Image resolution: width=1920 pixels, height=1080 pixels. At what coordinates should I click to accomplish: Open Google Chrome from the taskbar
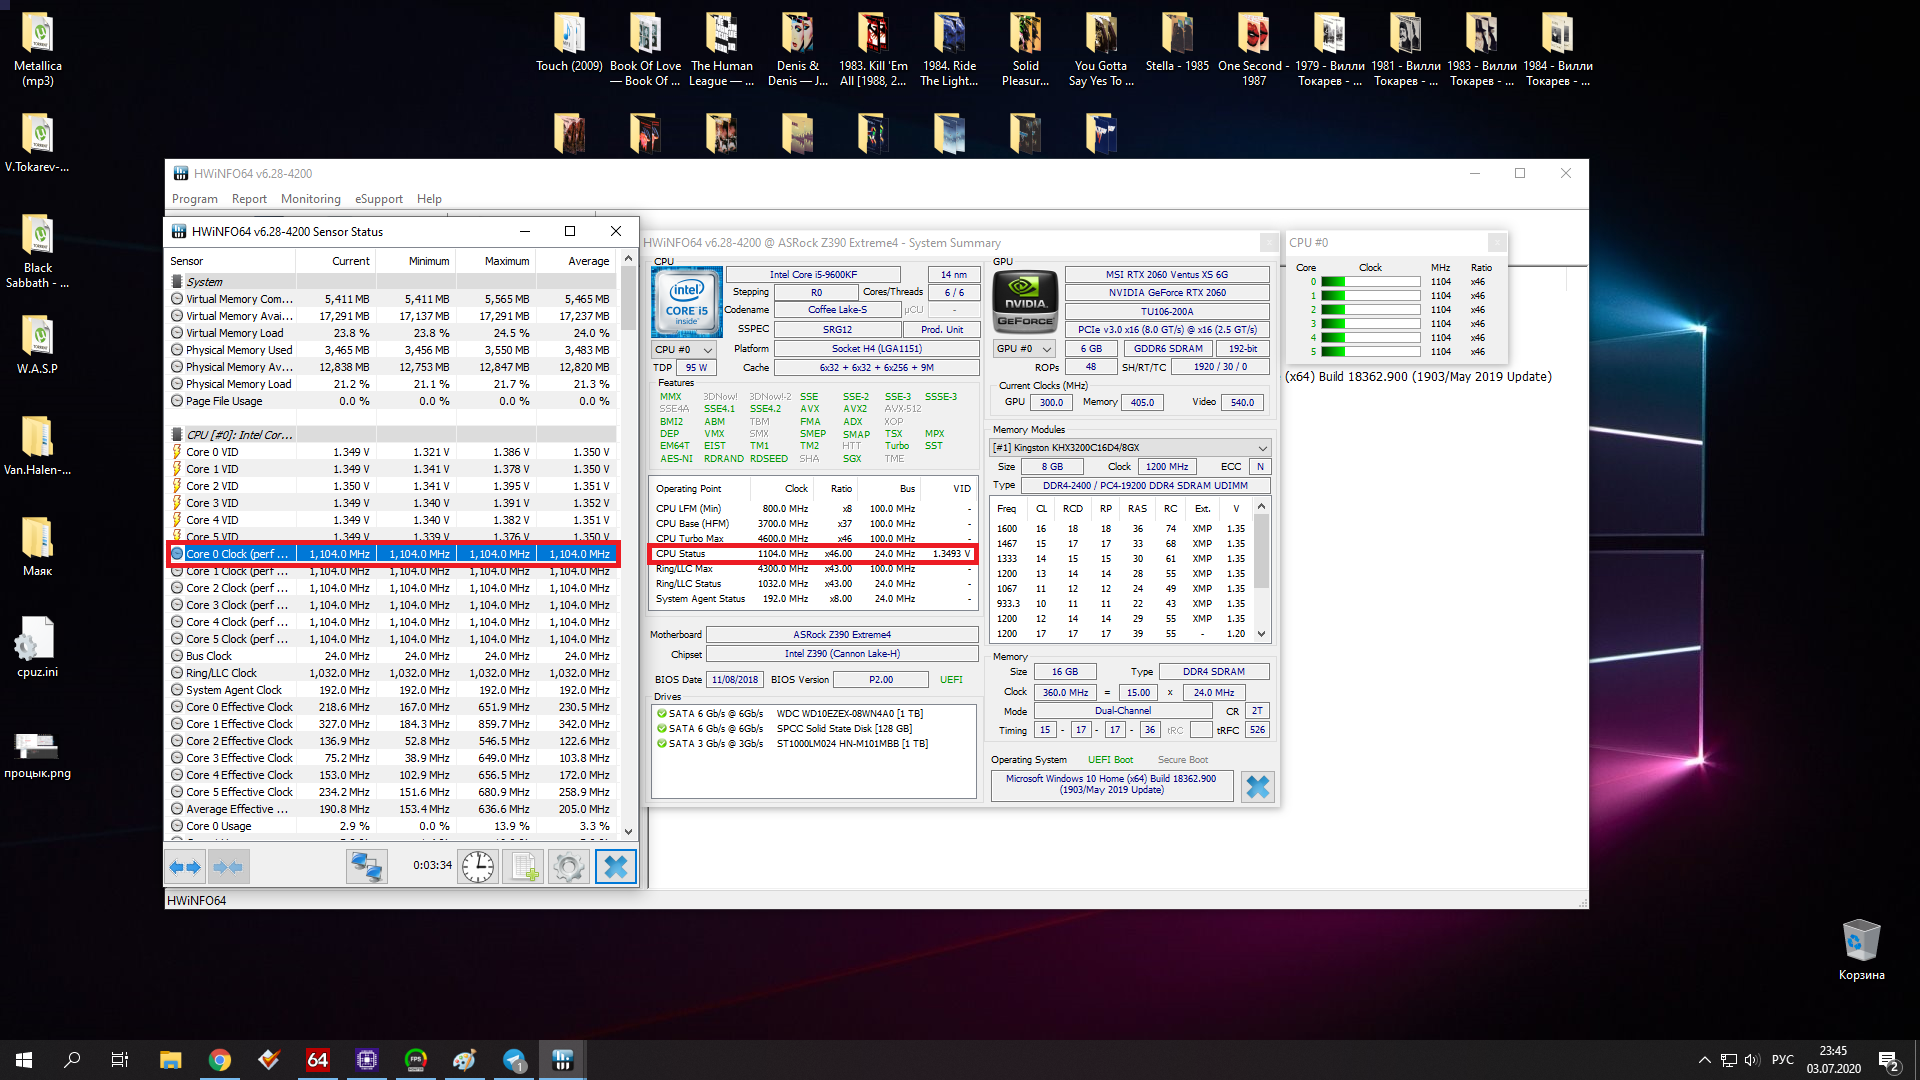(x=220, y=1060)
